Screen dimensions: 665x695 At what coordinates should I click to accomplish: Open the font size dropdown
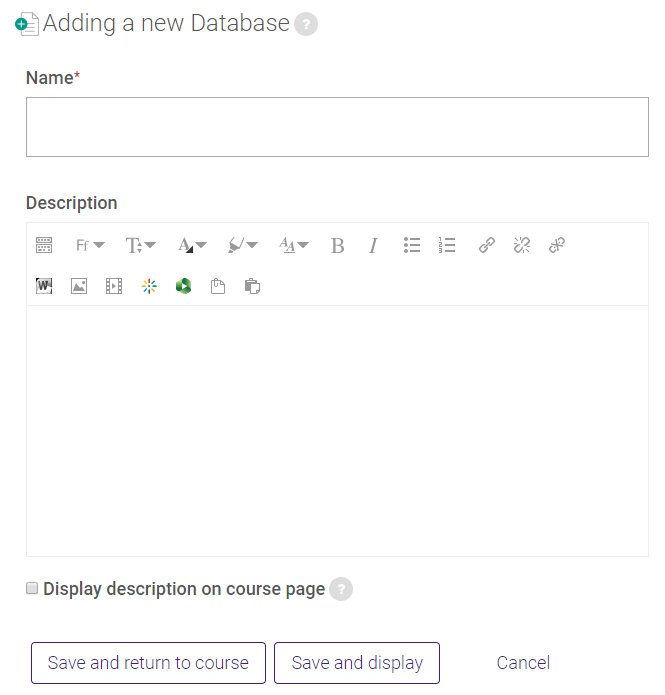pyautogui.click(x=141, y=245)
